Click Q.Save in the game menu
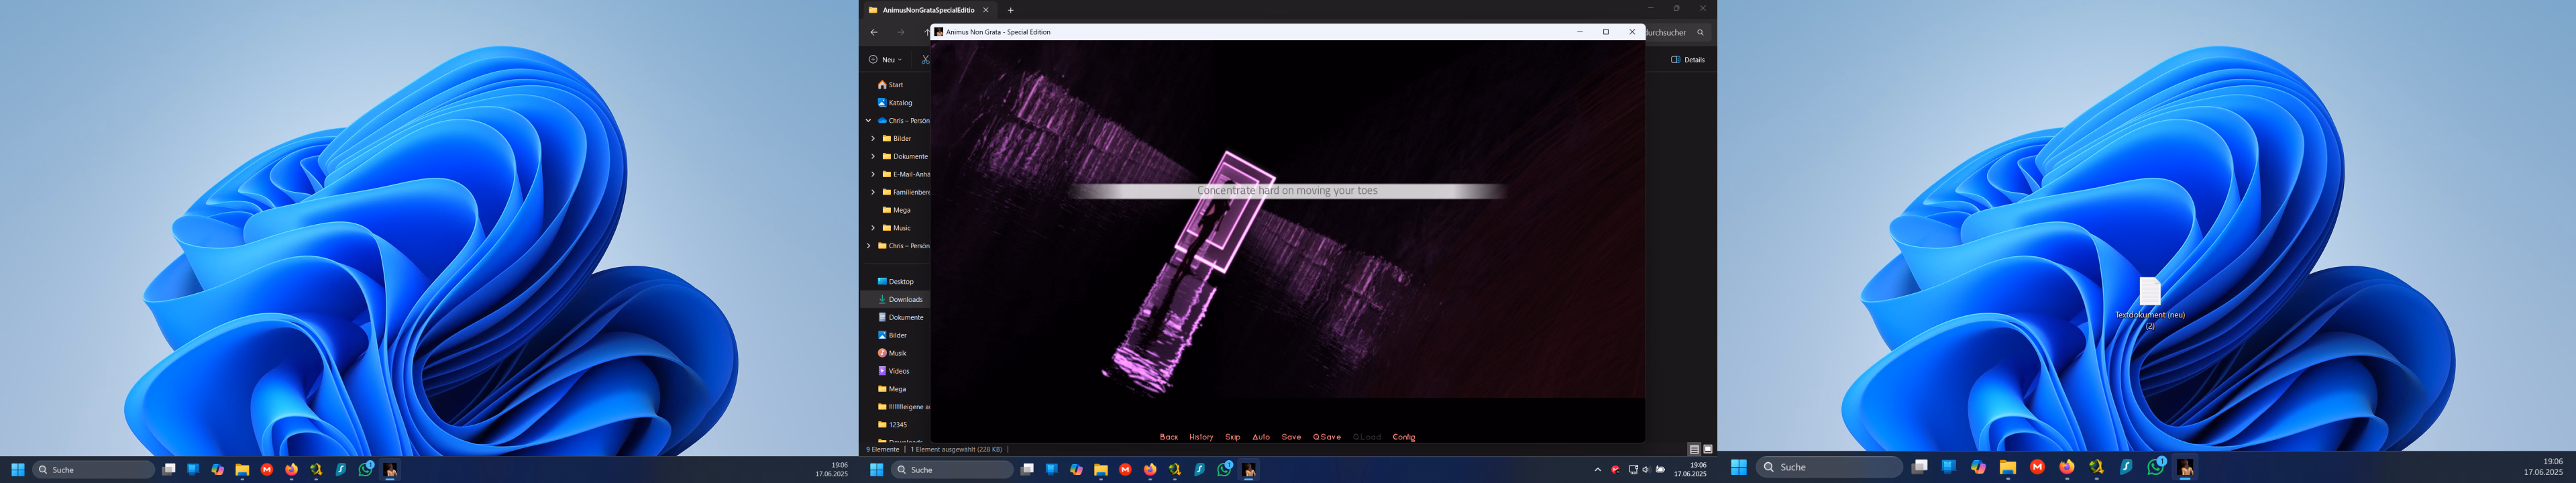Viewport: 2576px width, 483px height. (1327, 437)
